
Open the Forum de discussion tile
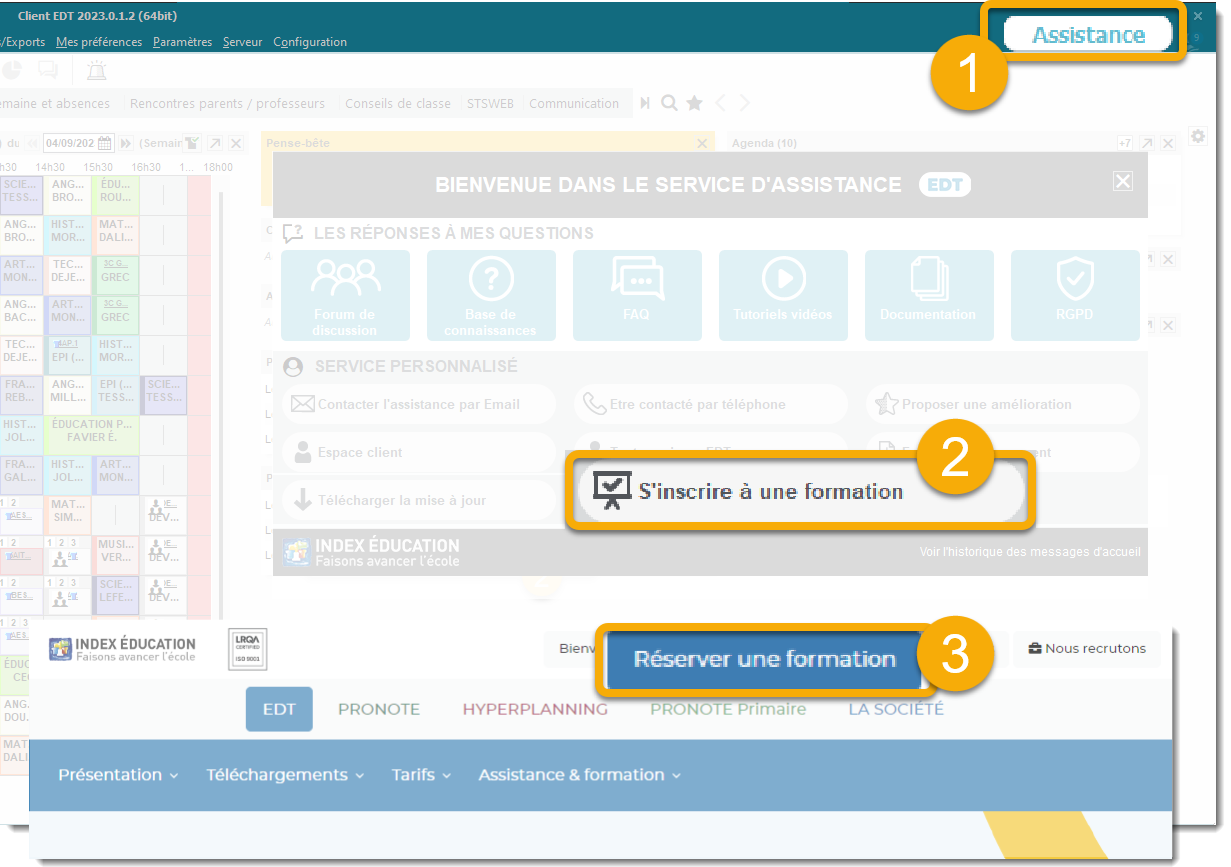coord(345,295)
